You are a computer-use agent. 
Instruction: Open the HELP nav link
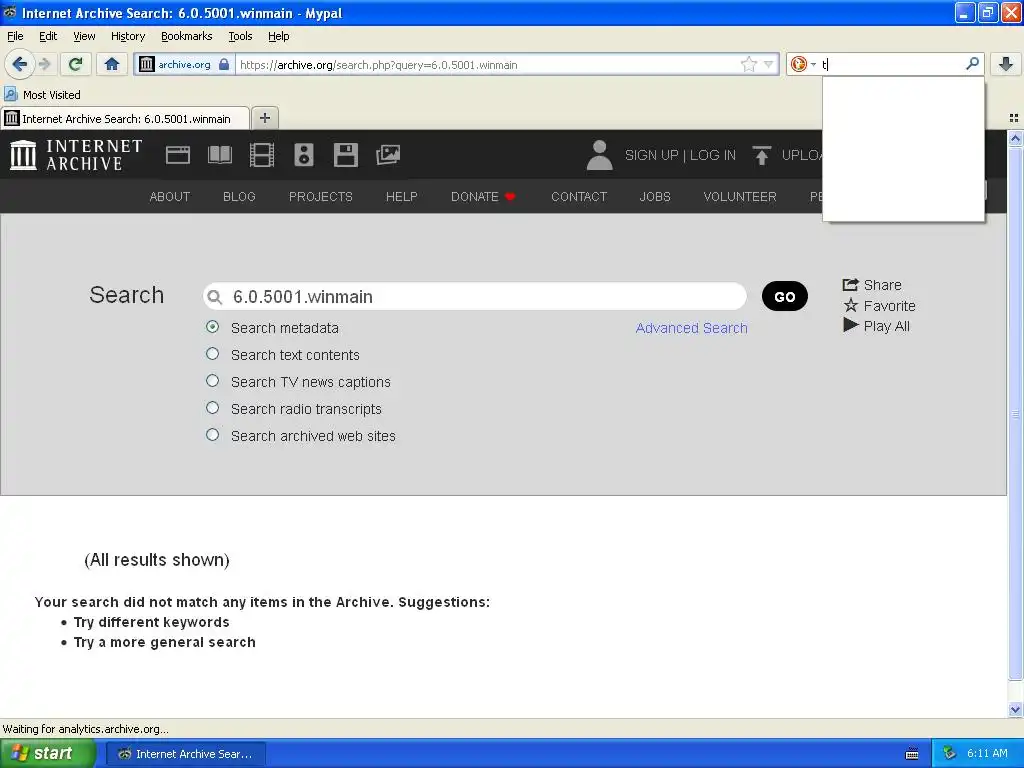click(x=402, y=197)
